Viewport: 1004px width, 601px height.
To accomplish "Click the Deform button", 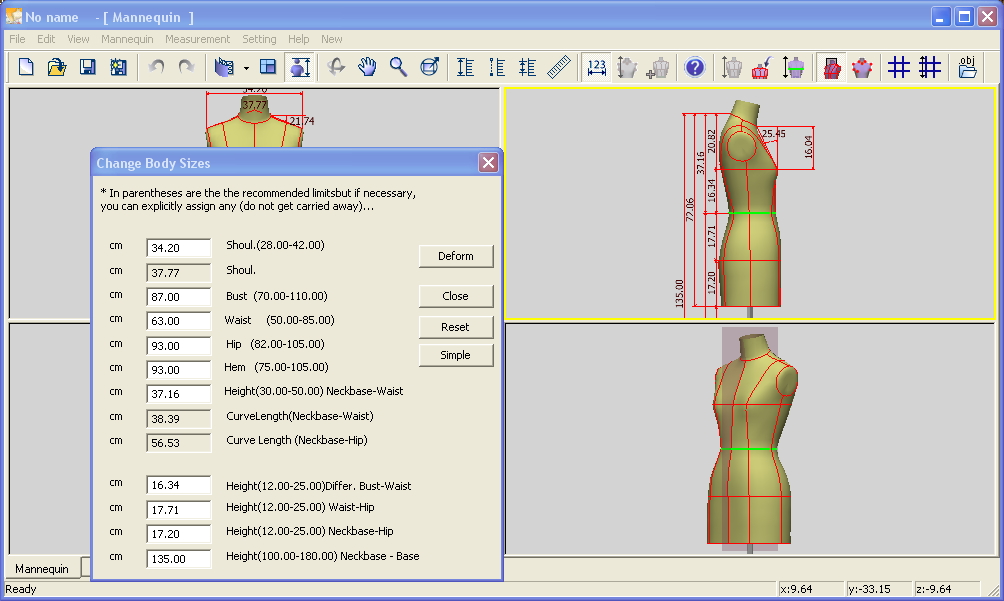I will (x=456, y=256).
